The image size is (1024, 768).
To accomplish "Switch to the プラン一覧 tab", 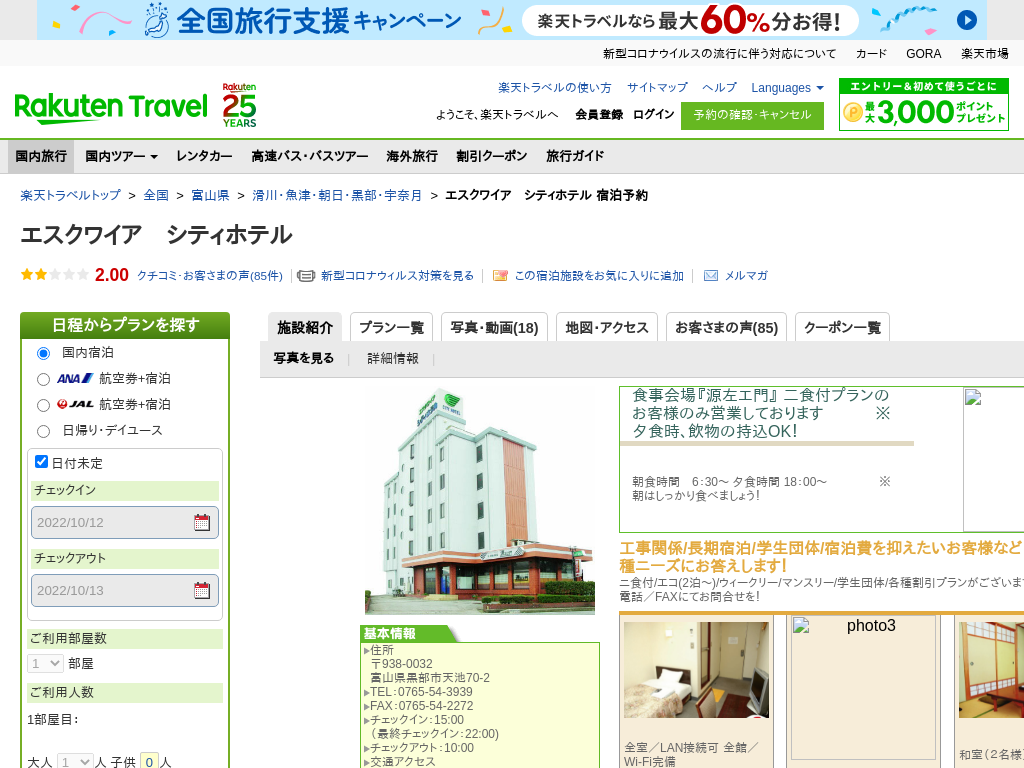I will 391,327.
